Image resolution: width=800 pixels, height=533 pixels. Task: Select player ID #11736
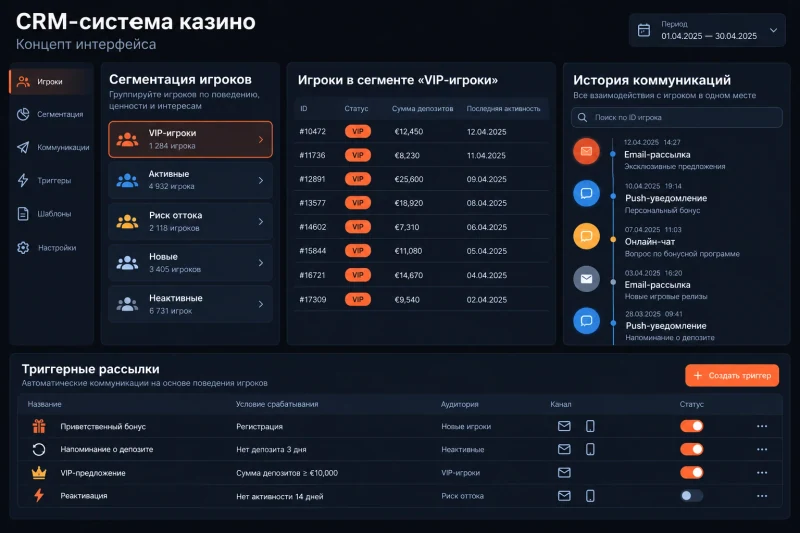click(312, 155)
